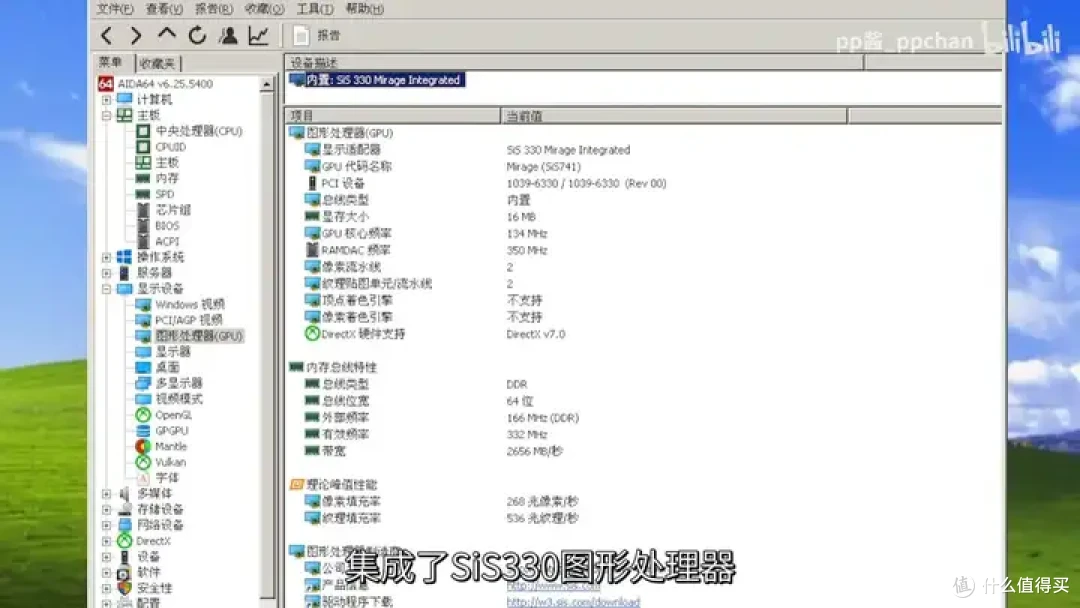The height and width of the screenshot is (608, 1080).
Task: Click the 软件 software icon
Action: [x=124, y=573]
